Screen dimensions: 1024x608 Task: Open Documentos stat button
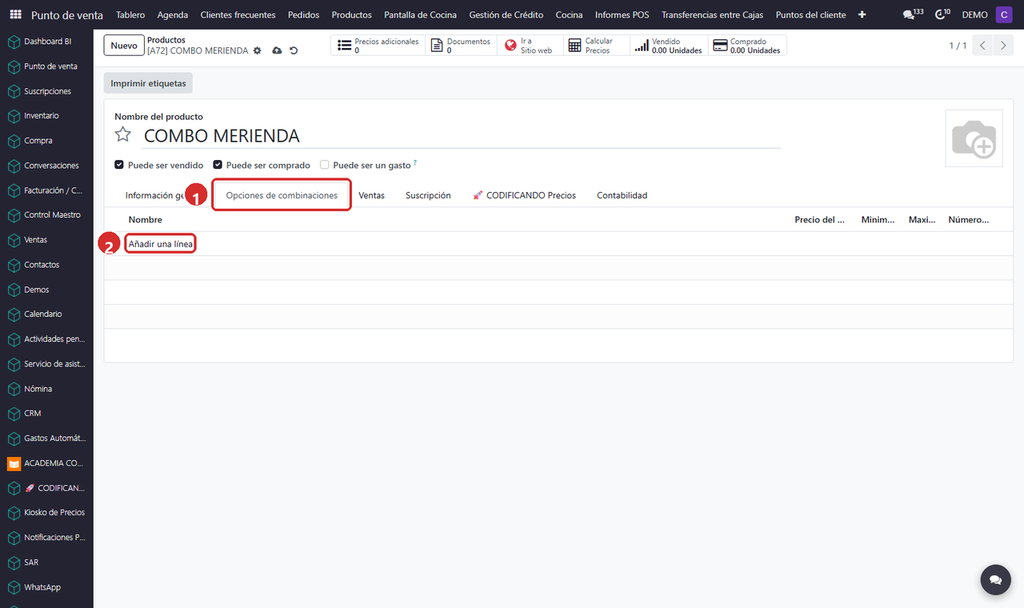[x=462, y=45]
